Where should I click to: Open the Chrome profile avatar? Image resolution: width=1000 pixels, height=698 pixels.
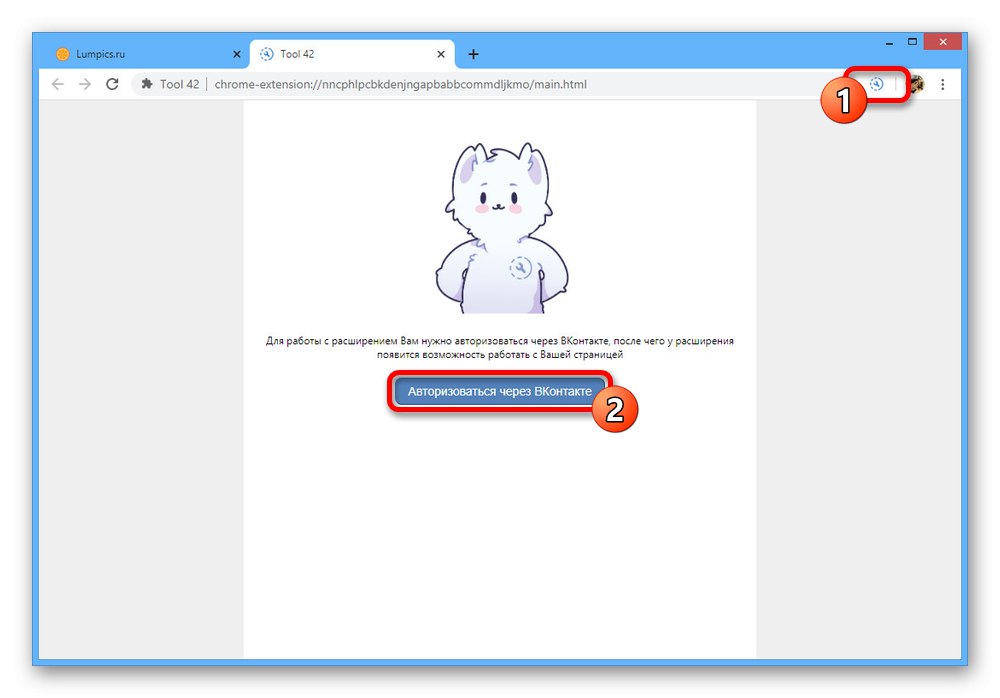[916, 84]
